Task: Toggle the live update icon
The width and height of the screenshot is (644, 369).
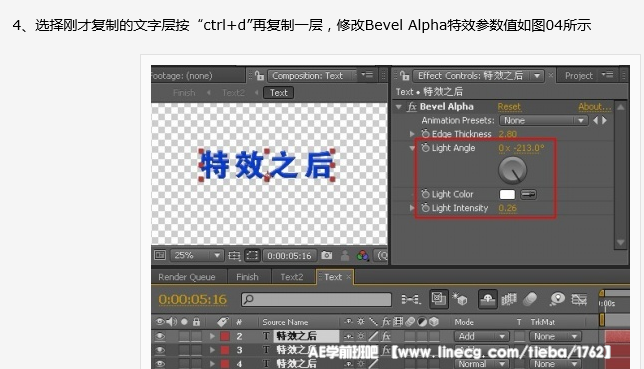Action: pyautogui.click(x=438, y=299)
